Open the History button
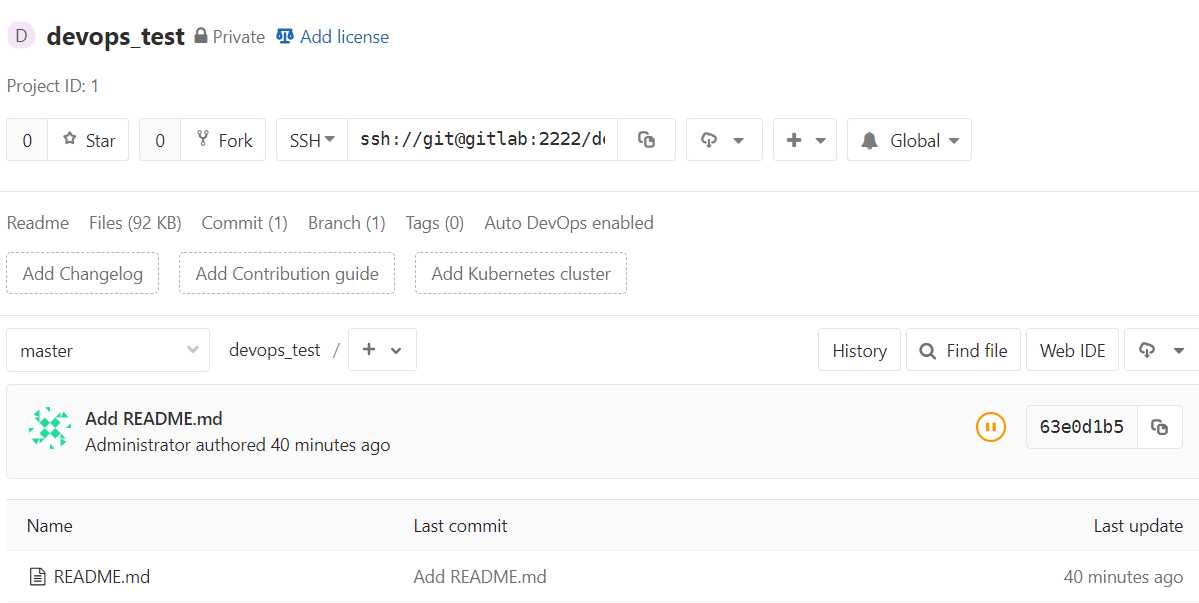The image size is (1199, 603). click(859, 350)
